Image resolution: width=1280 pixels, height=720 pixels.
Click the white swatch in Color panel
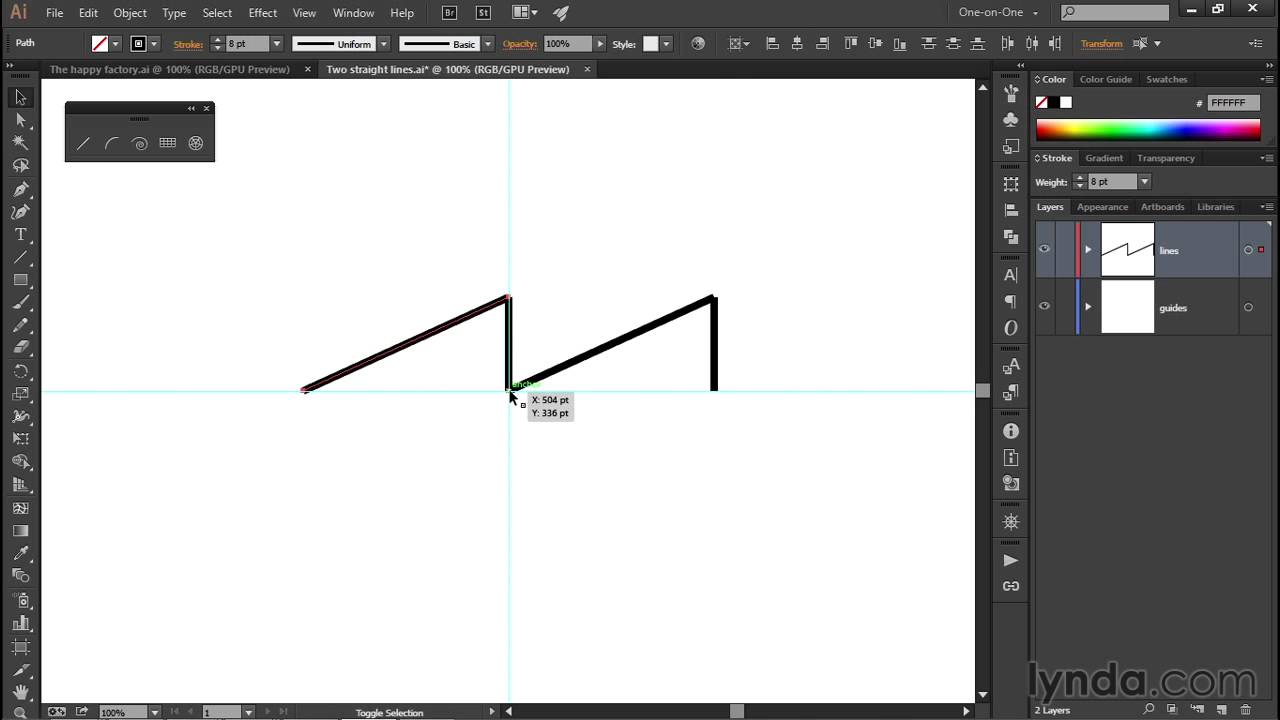1066,102
